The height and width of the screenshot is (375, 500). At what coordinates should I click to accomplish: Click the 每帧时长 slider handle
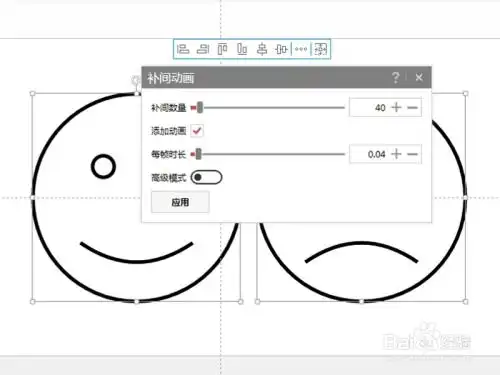[x=198, y=154]
